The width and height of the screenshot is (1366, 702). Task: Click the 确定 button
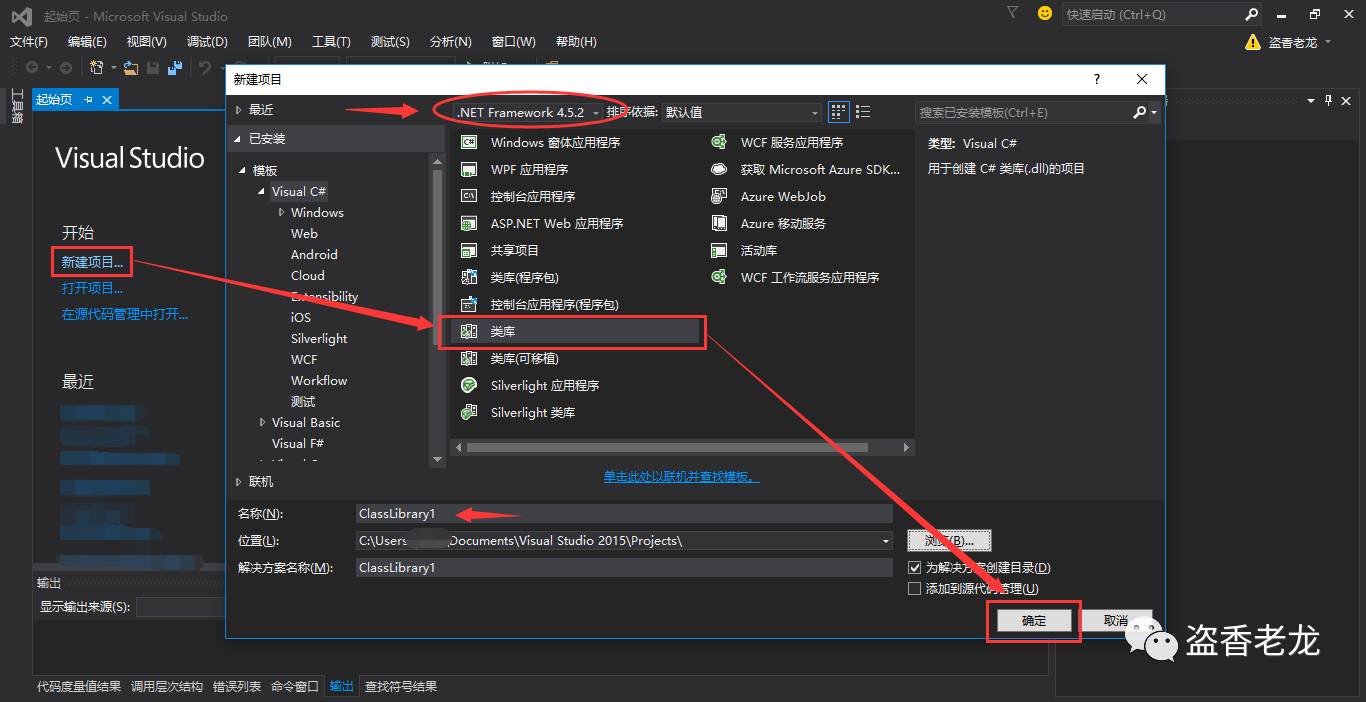pyautogui.click(x=1034, y=621)
